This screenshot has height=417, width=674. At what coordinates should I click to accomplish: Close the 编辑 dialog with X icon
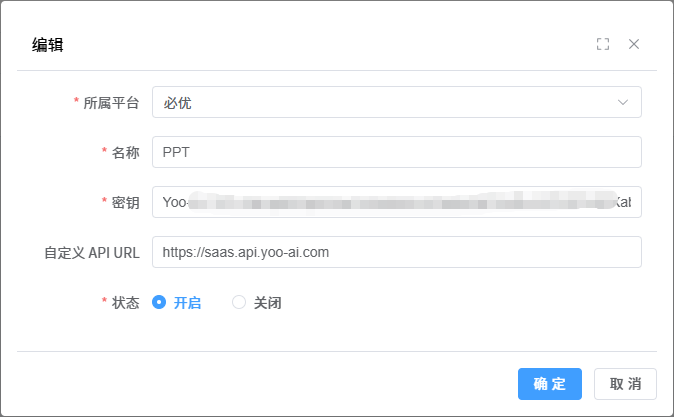coord(634,44)
